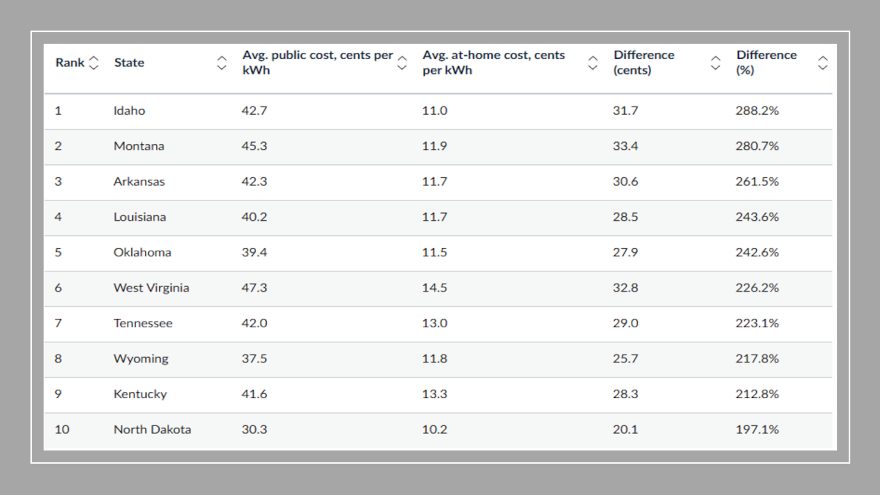Click the West Virginia state cell
The width and height of the screenshot is (880, 495).
pyautogui.click(x=151, y=288)
